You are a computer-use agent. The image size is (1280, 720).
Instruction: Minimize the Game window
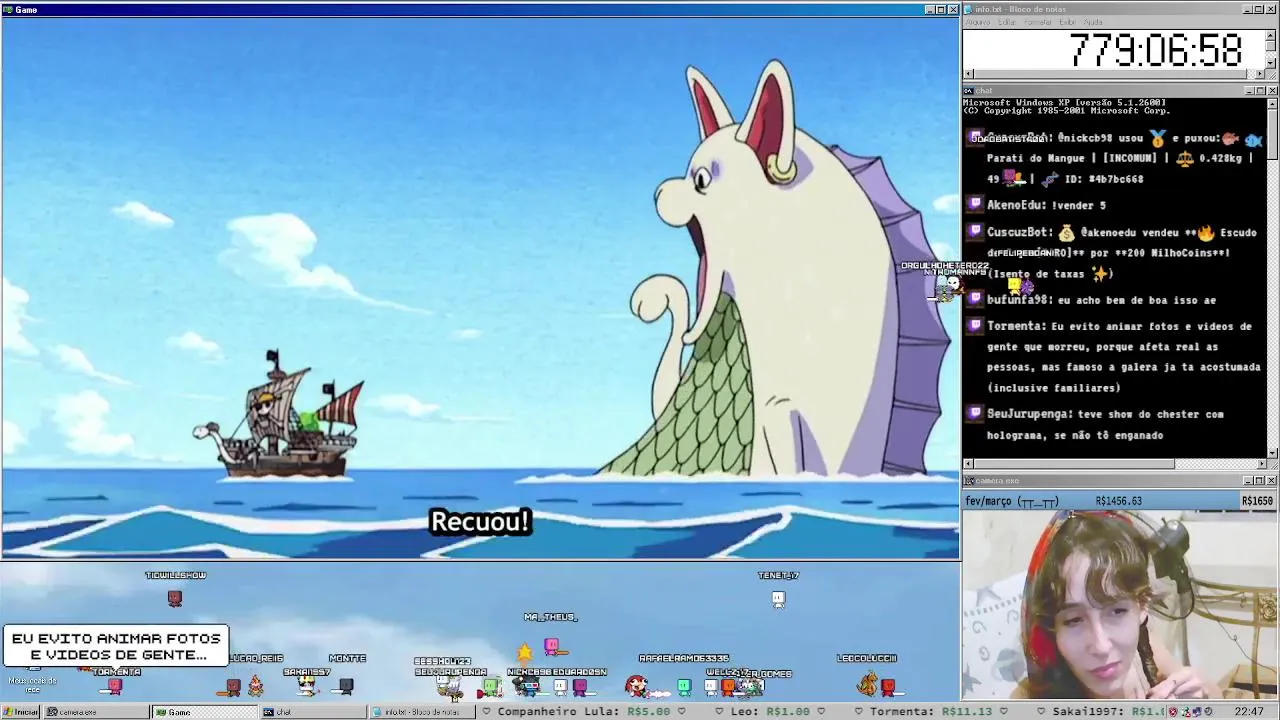point(929,9)
